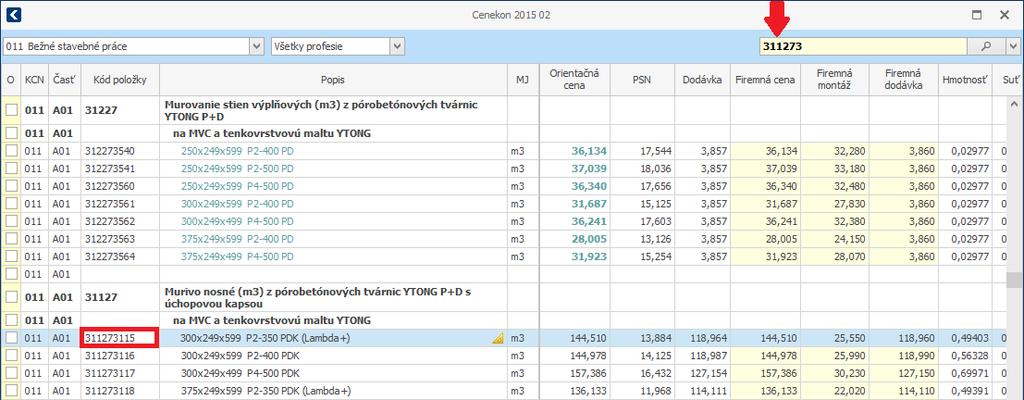
Task: Click the 'Firemná dodávka' column header
Action: click(904, 80)
